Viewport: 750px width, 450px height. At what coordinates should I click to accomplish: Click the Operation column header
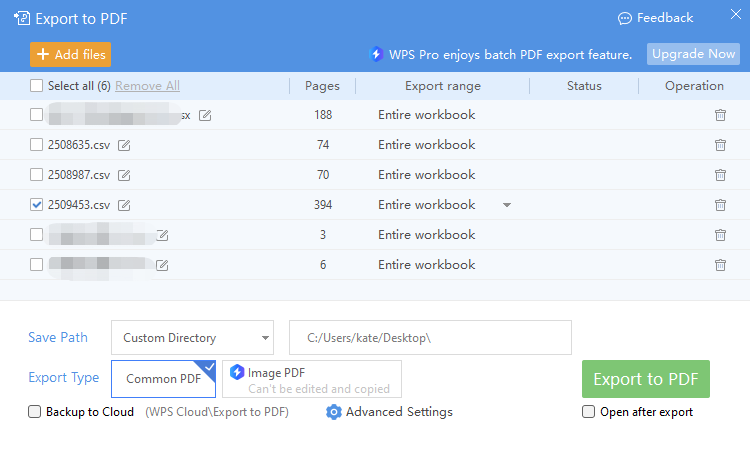pyautogui.click(x=694, y=86)
